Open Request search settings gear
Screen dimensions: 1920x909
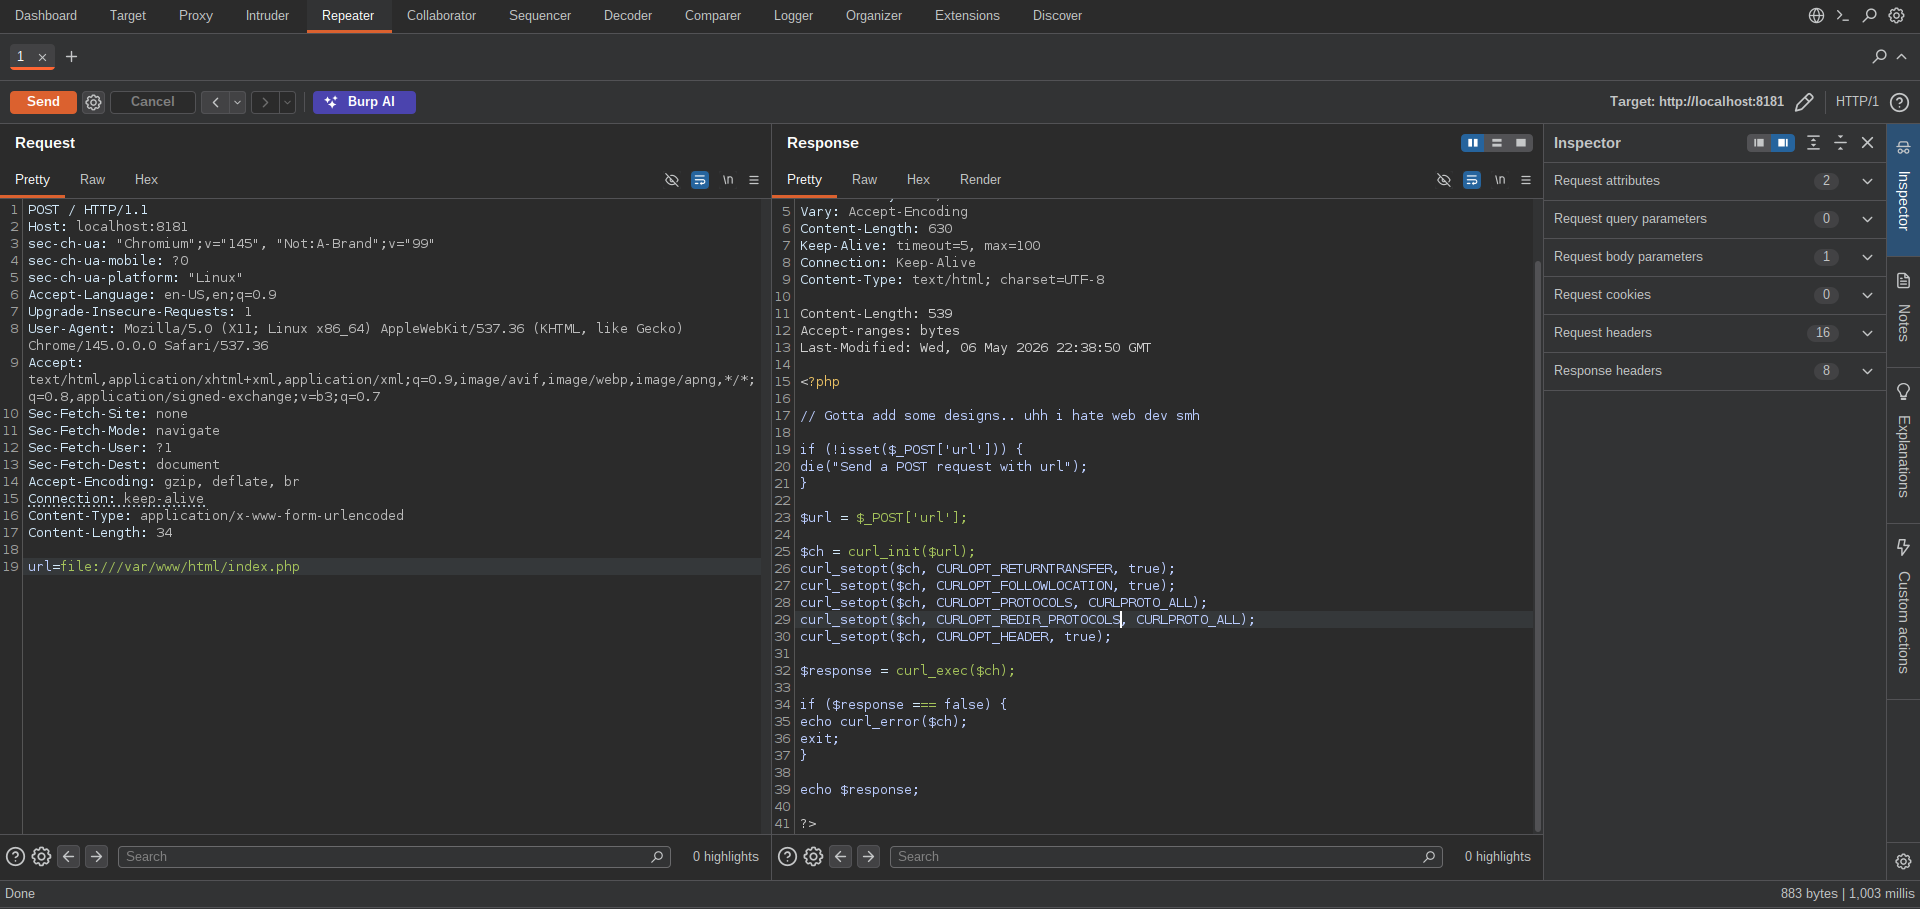click(x=41, y=857)
